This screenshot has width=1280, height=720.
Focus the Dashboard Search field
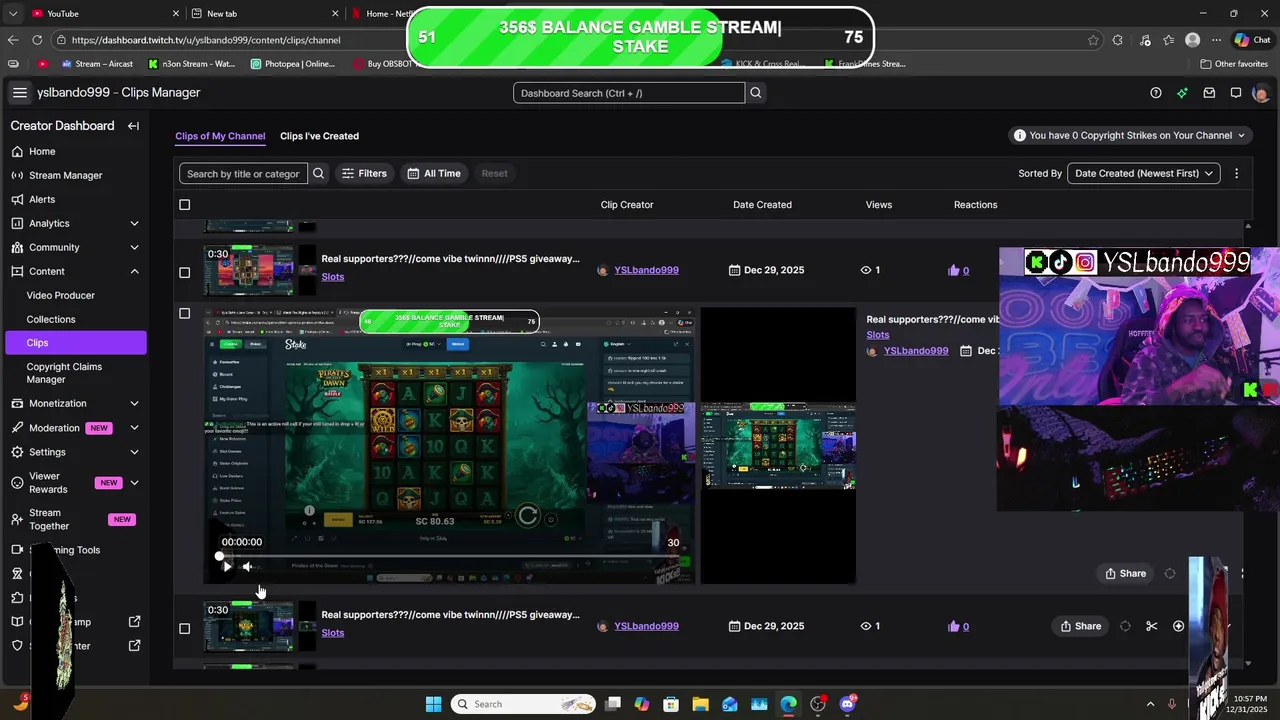click(x=629, y=93)
